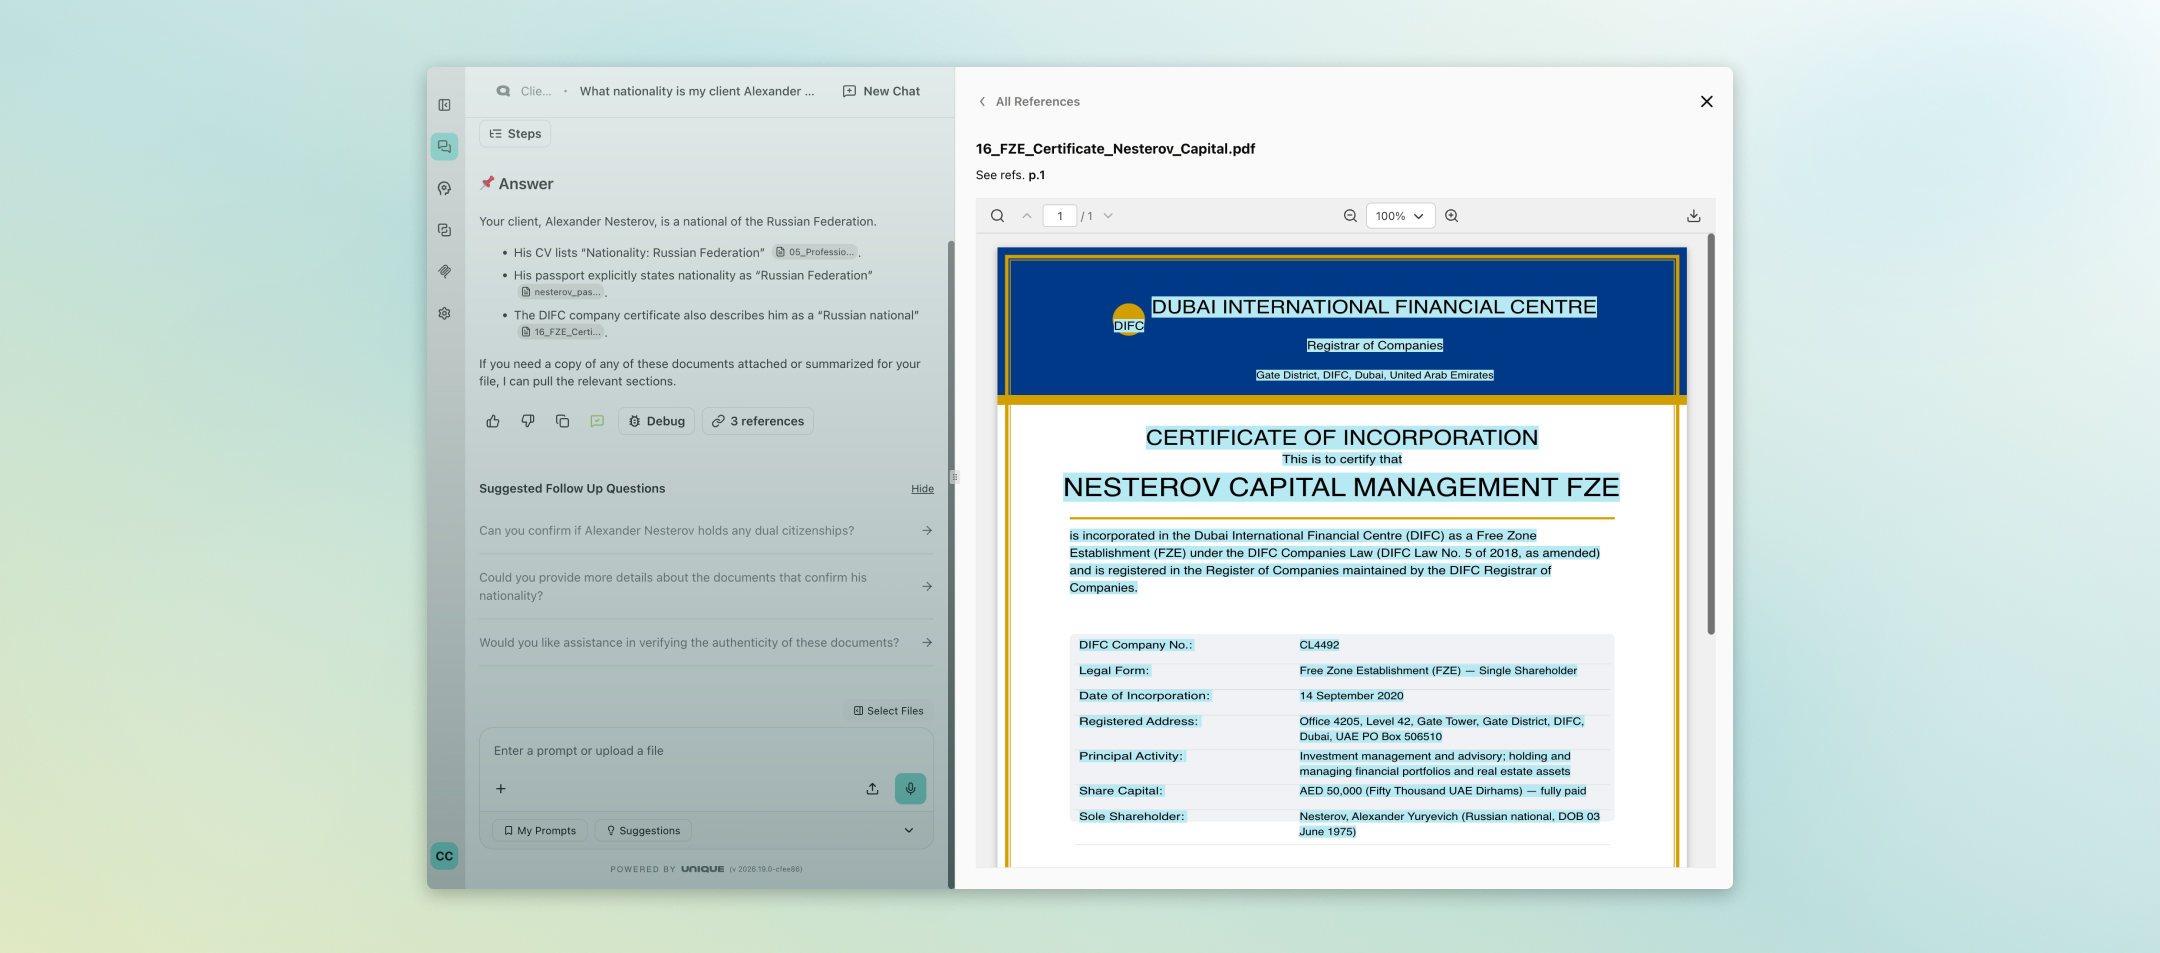This screenshot has width=2160, height=953.
Task: Open the head-with-gear assistants icon in sidebar
Action: click(444, 188)
